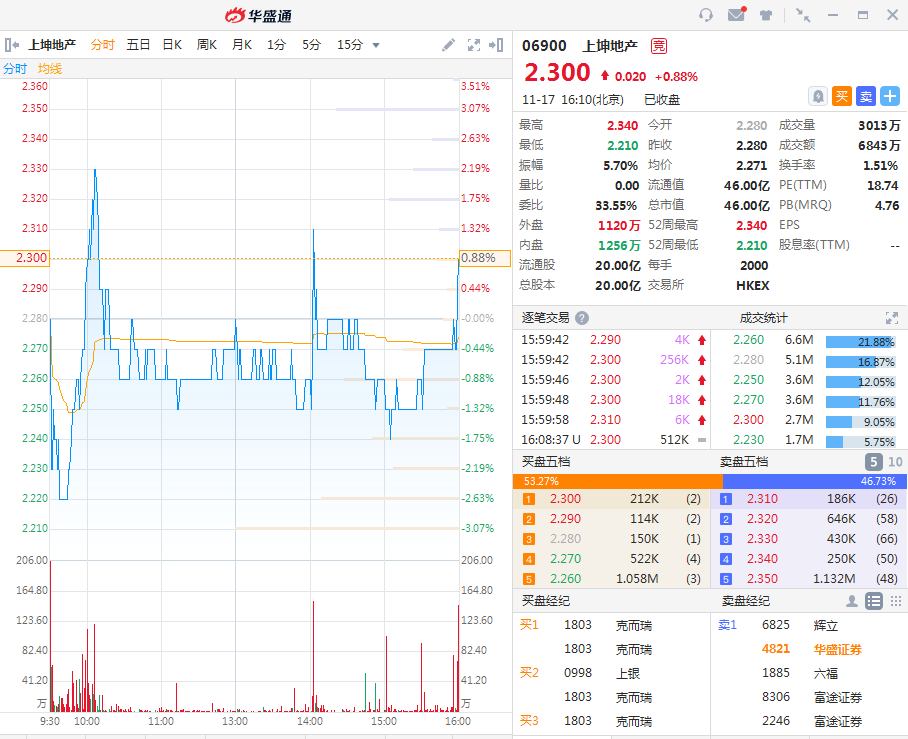Open the skin theme shirt icon
This screenshot has width=908, height=739.
coord(766,15)
